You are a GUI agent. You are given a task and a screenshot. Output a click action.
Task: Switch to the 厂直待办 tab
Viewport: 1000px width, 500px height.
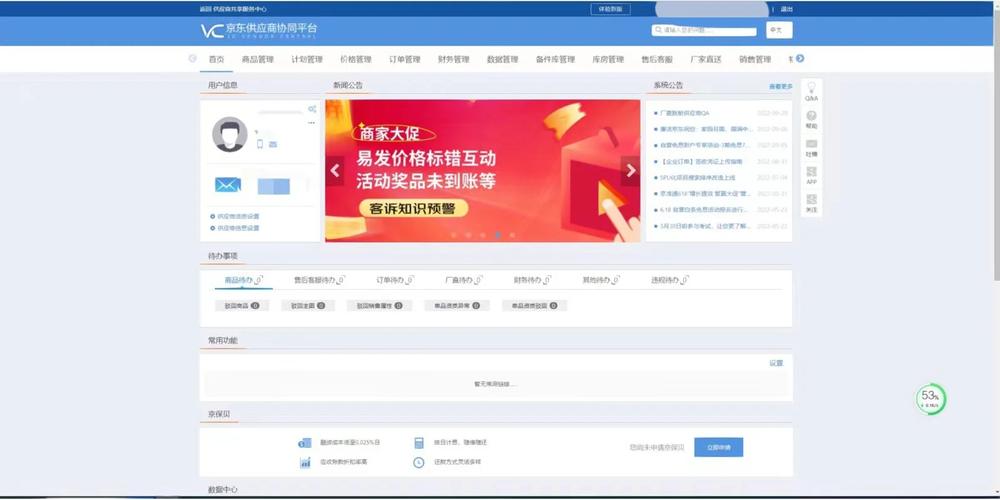point(464,280)
